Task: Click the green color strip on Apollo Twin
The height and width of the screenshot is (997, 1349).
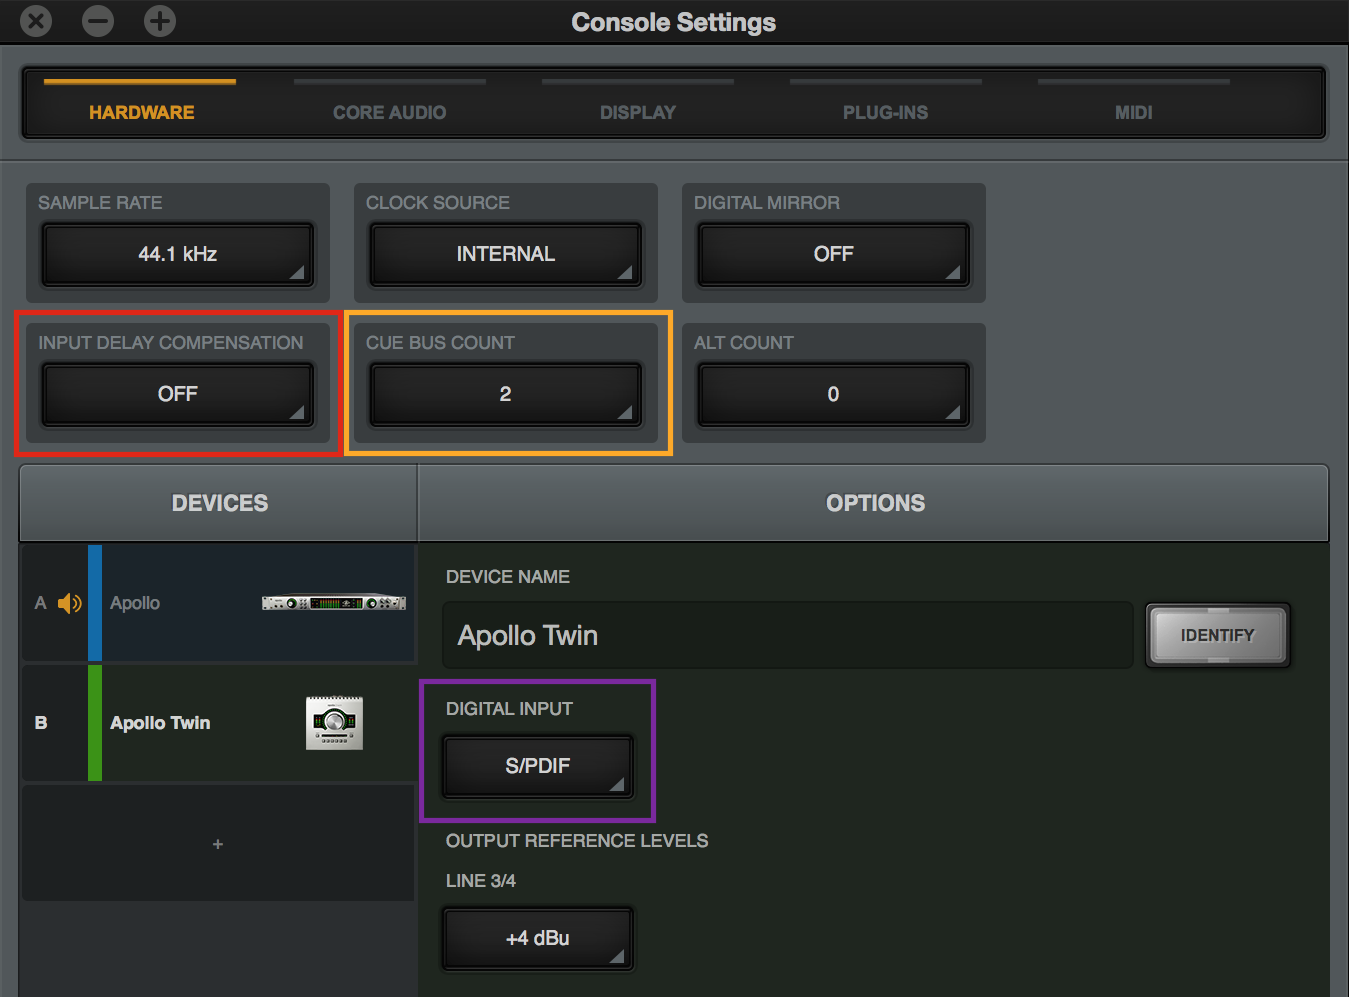Action: (95, 723)
